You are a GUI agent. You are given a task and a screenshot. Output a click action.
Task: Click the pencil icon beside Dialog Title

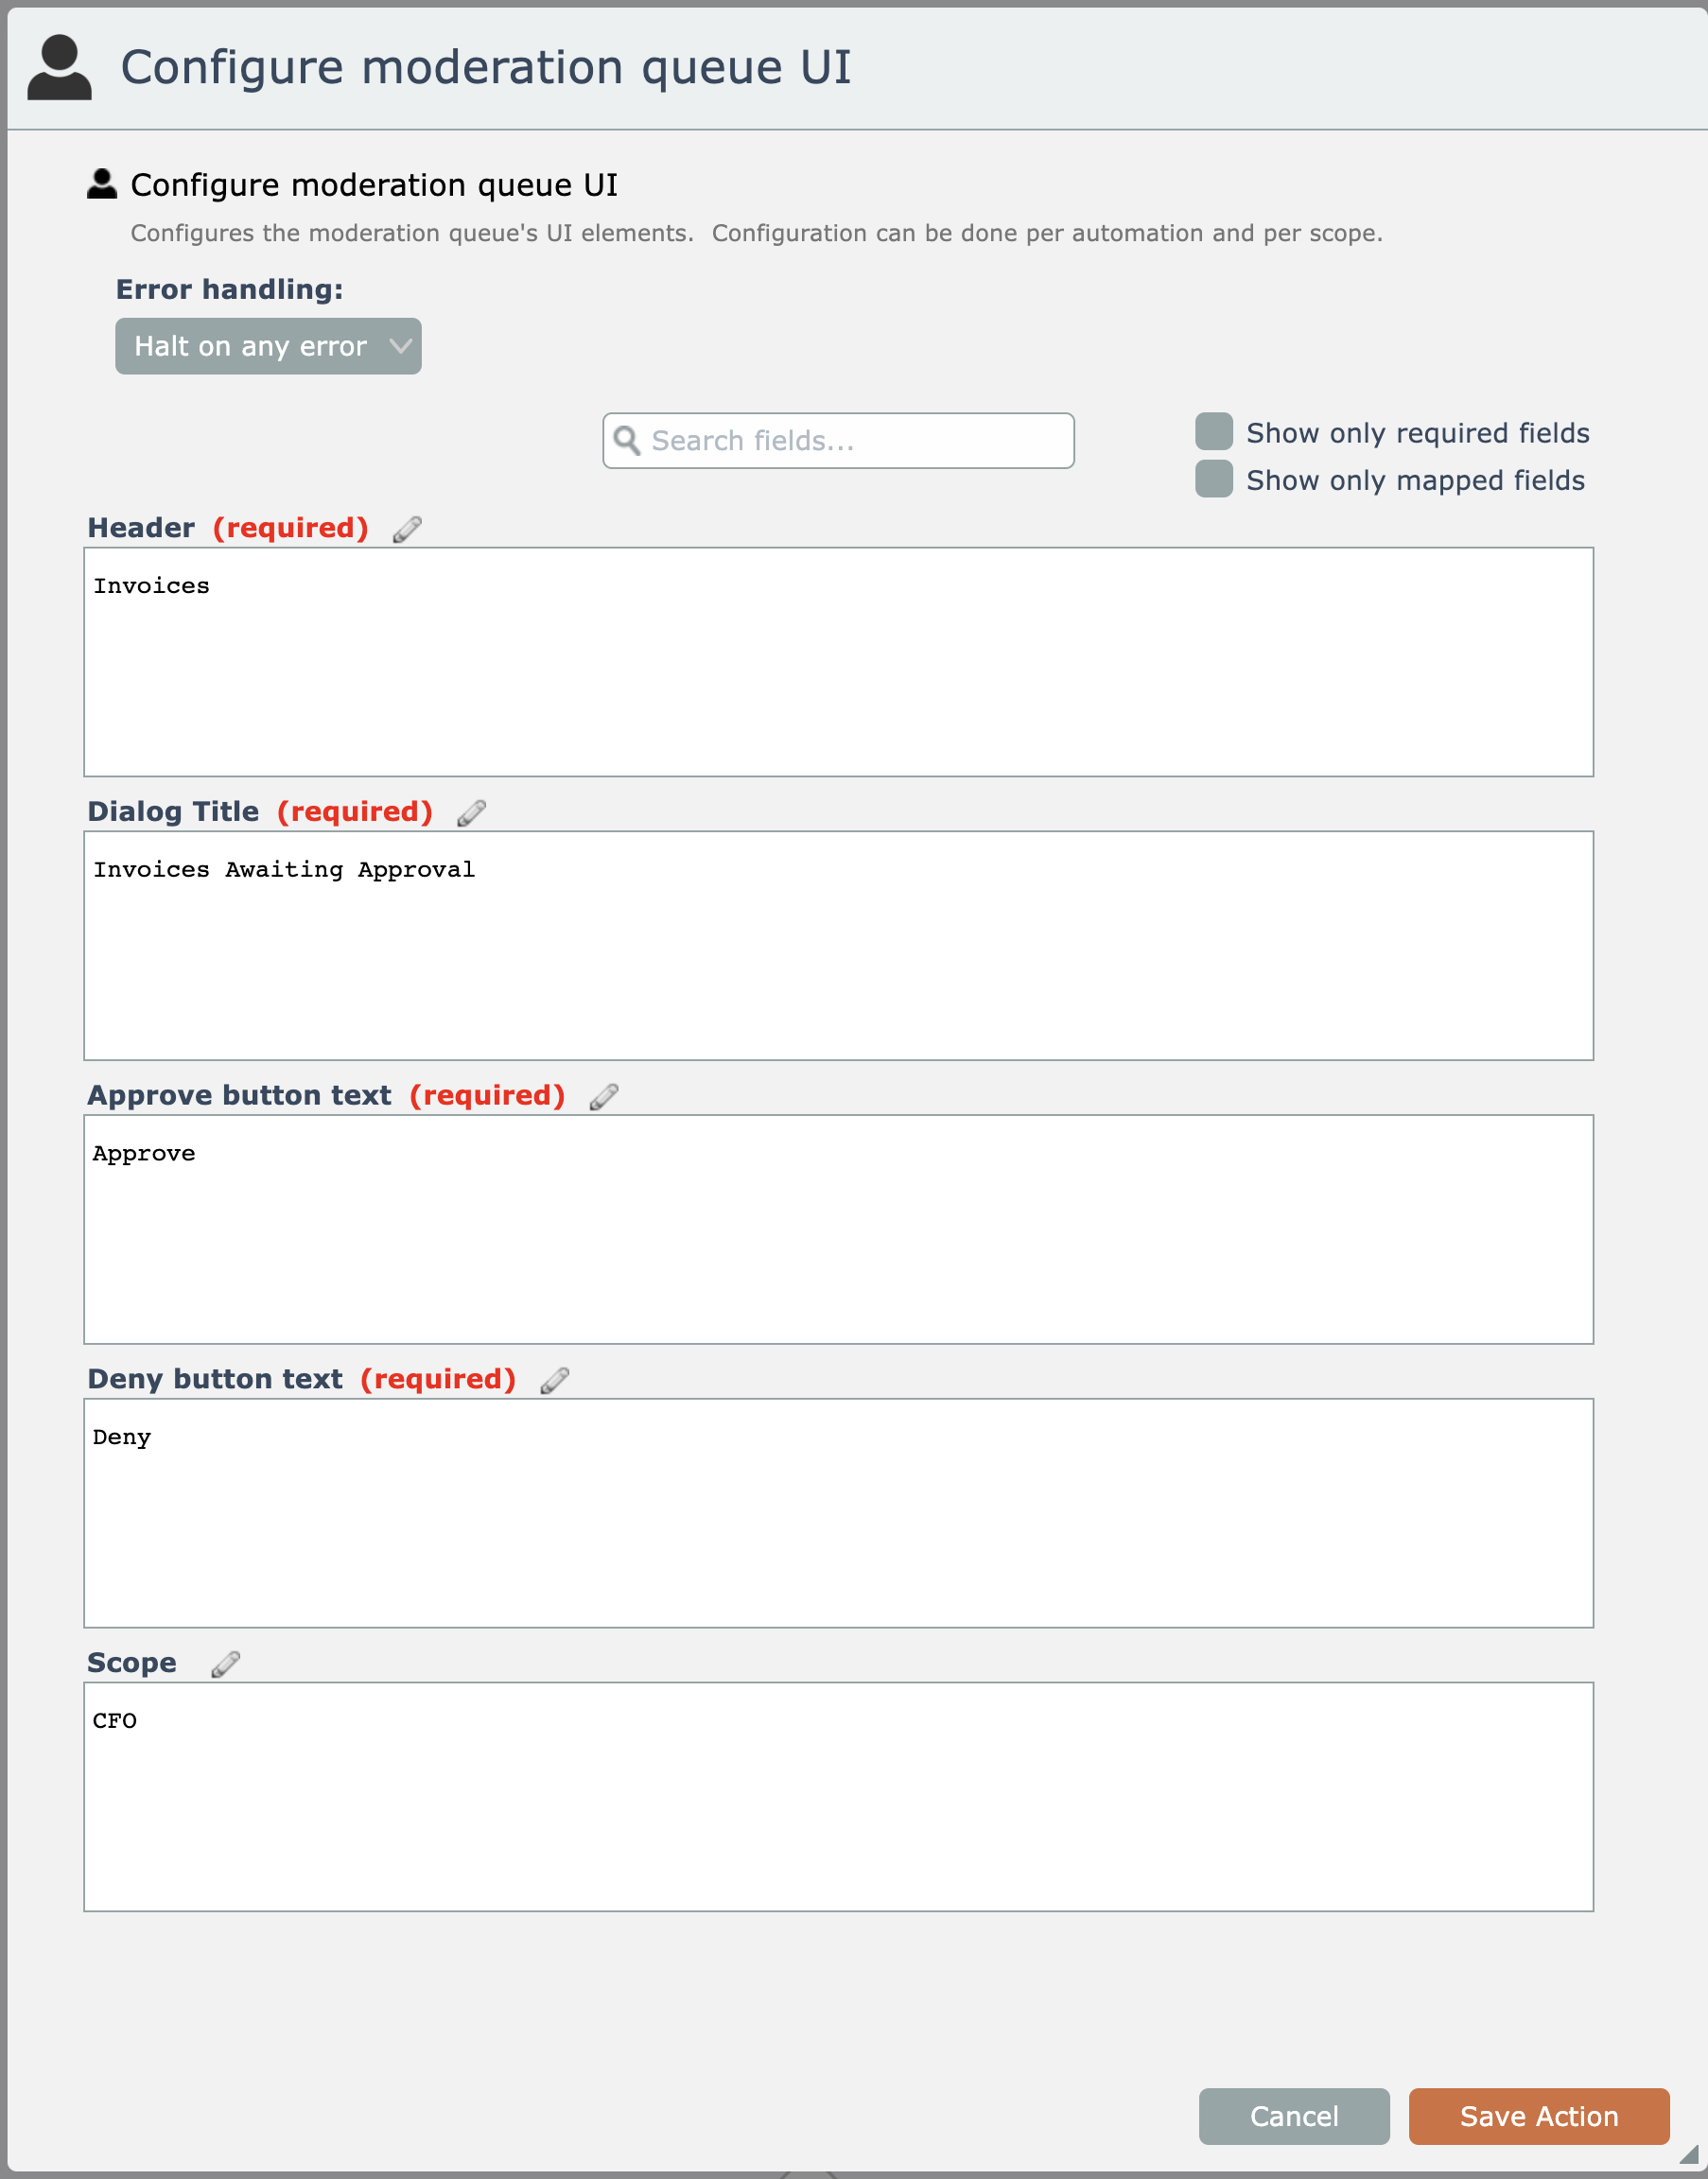[471, 813]
